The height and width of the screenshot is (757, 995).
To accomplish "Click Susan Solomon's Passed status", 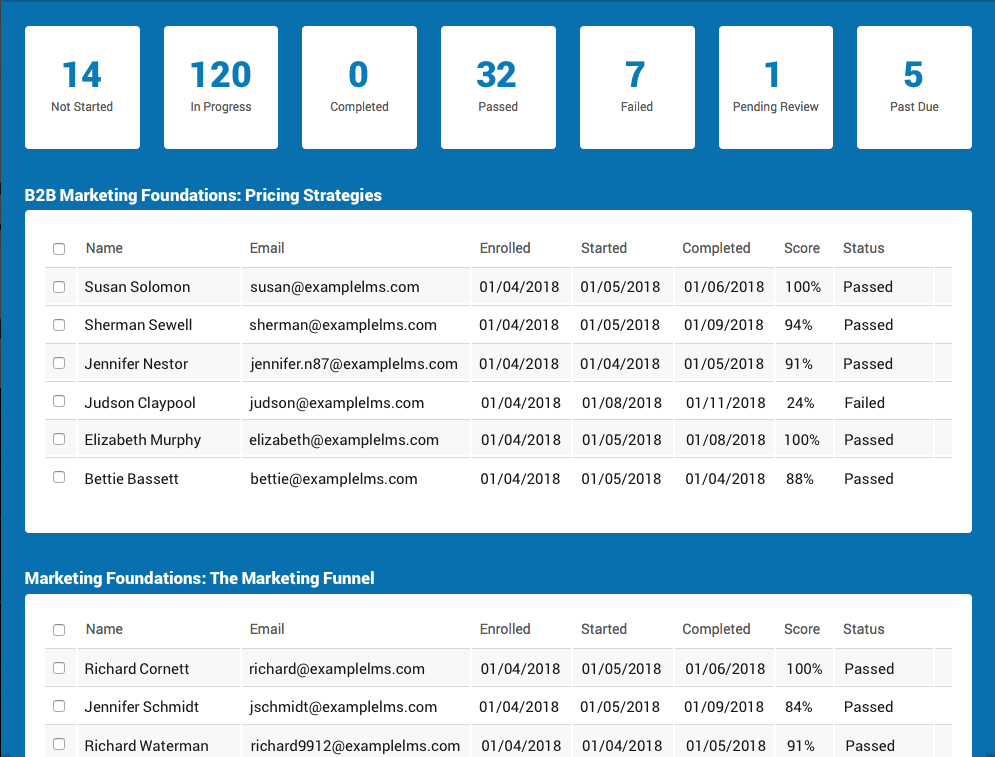I will point(867,287).
